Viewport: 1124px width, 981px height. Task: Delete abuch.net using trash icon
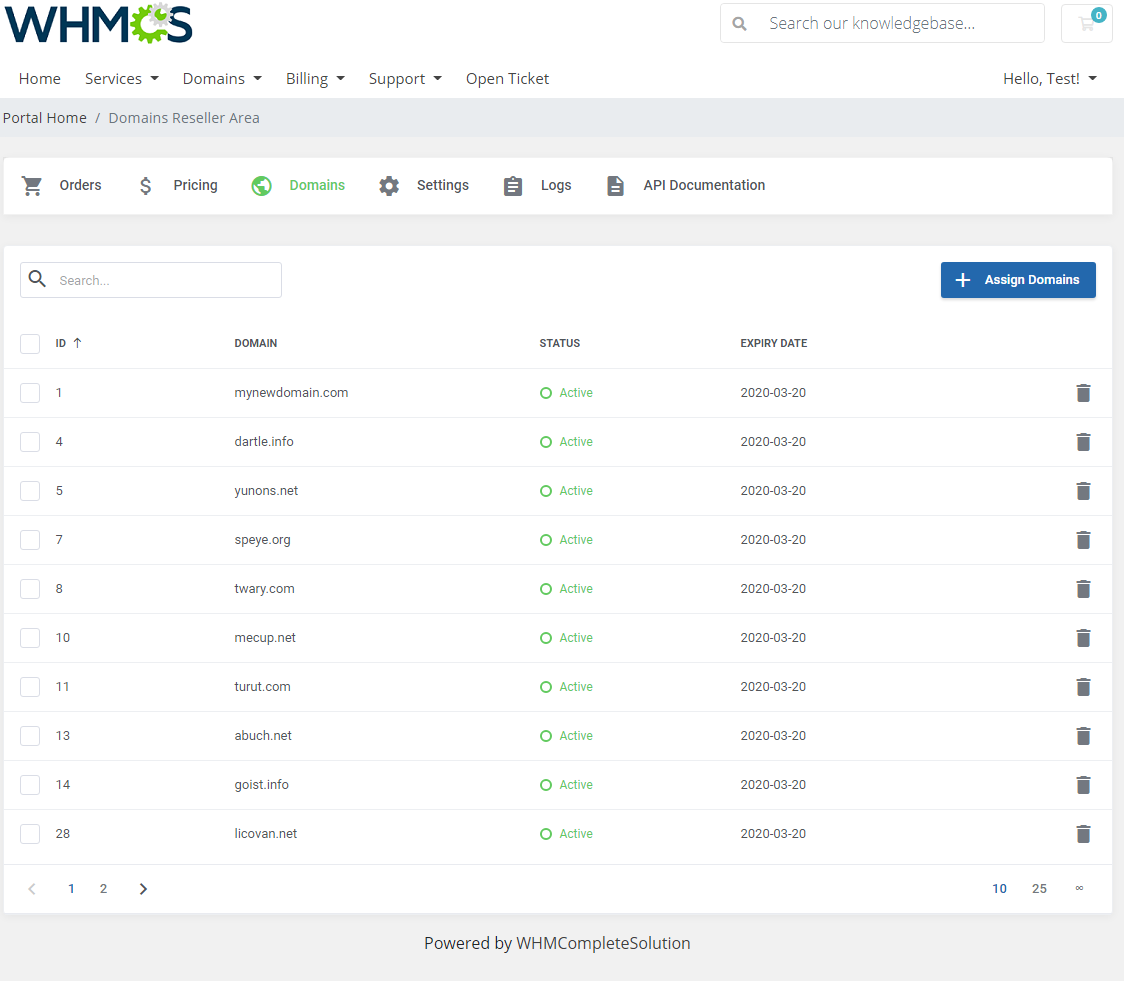(1083, 736)
